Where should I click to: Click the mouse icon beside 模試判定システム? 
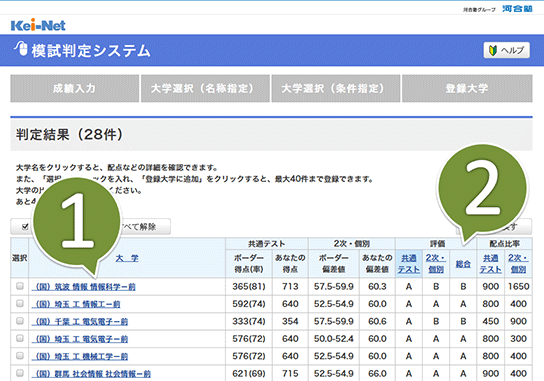[x=21, y=49]
